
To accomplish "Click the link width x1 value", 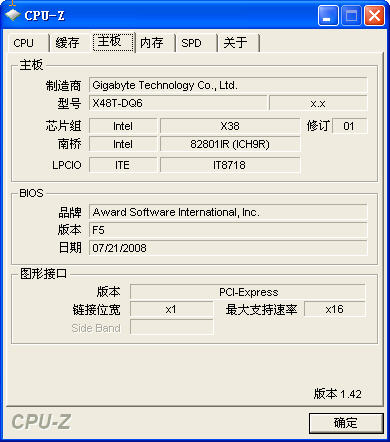I will [x=171, y=310].
